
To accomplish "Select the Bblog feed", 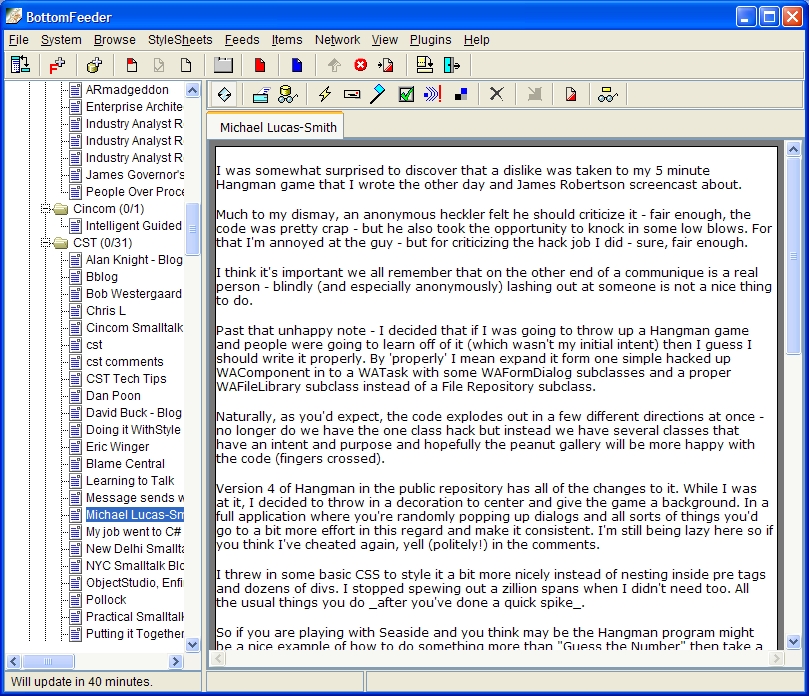I will point(102,277).
